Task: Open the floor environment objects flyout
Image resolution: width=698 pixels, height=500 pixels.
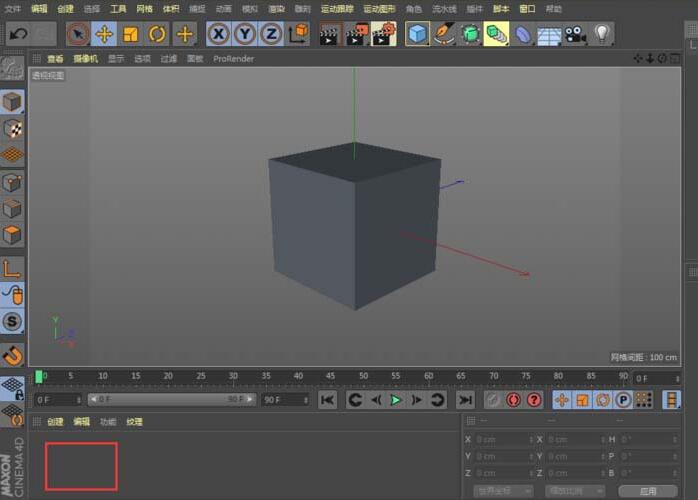Action: click(549, 34)
